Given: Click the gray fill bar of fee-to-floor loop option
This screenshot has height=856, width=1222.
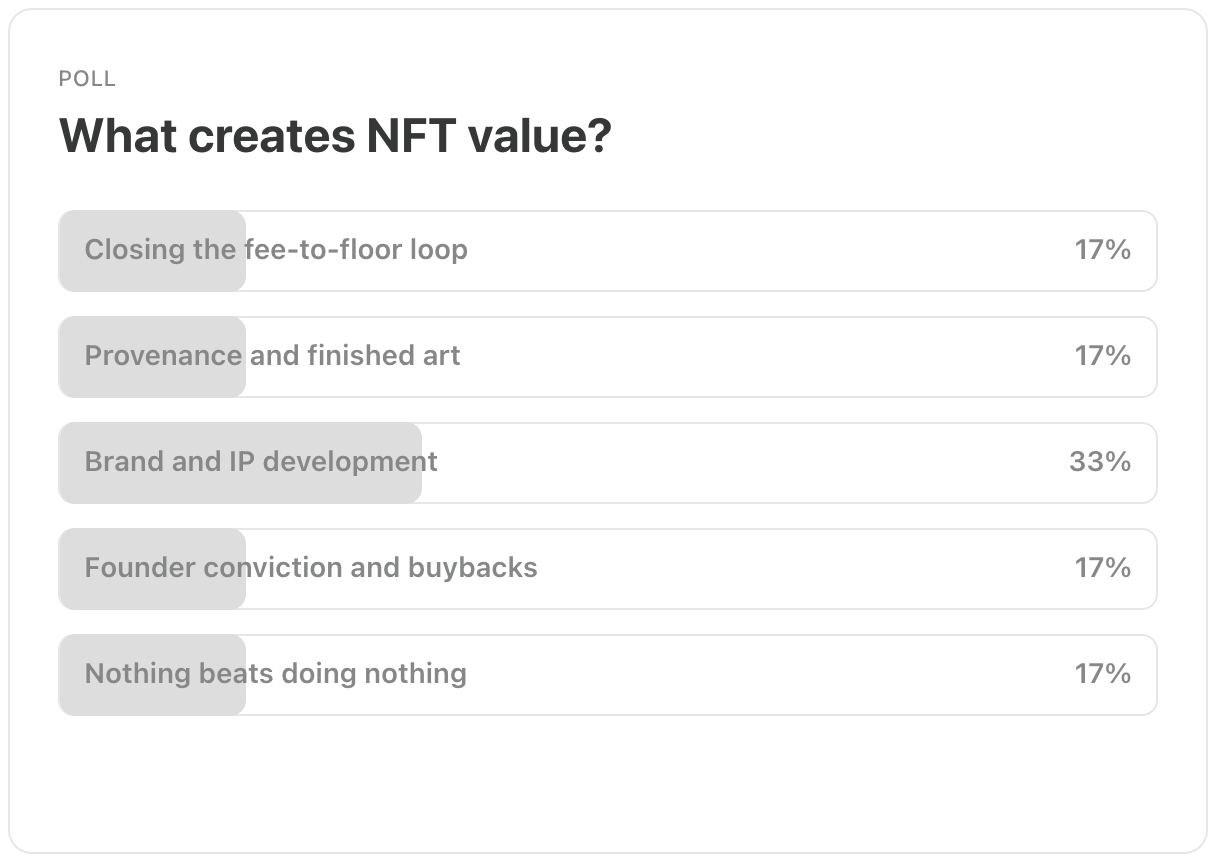Looking at the screenshot, I should [153, 251].
